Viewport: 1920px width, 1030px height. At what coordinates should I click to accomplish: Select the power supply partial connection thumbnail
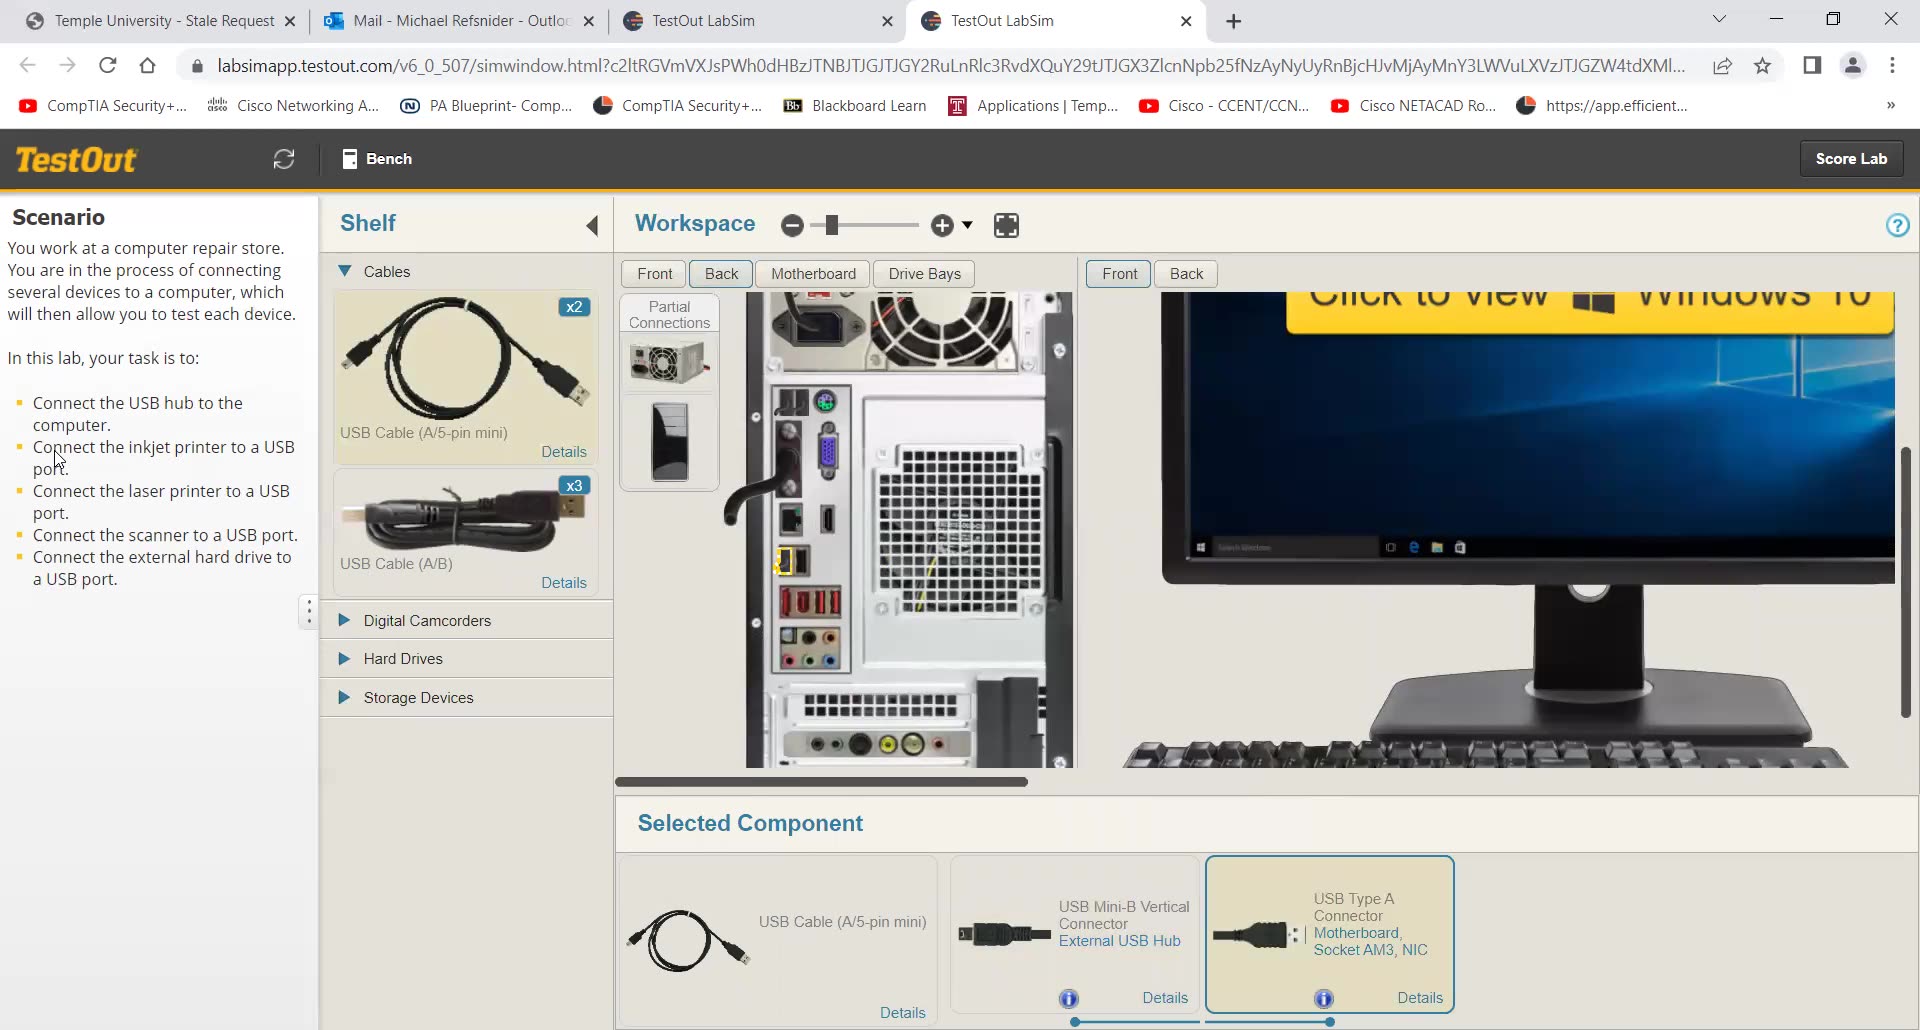(x=669, y=362)
